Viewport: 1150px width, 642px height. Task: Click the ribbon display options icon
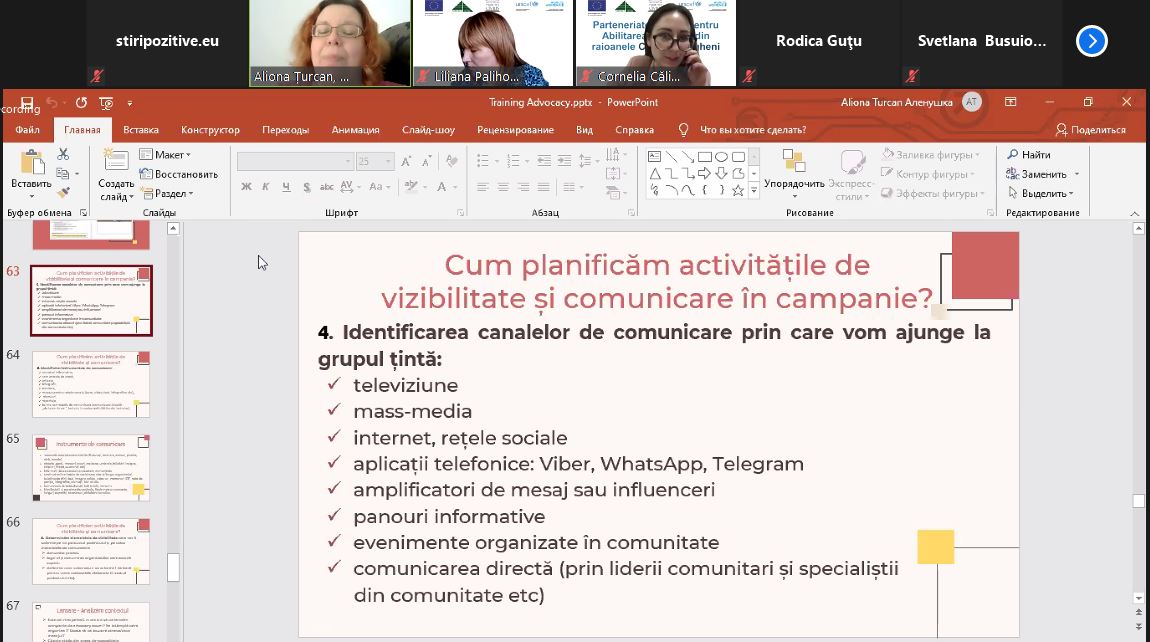[1011, 102]
